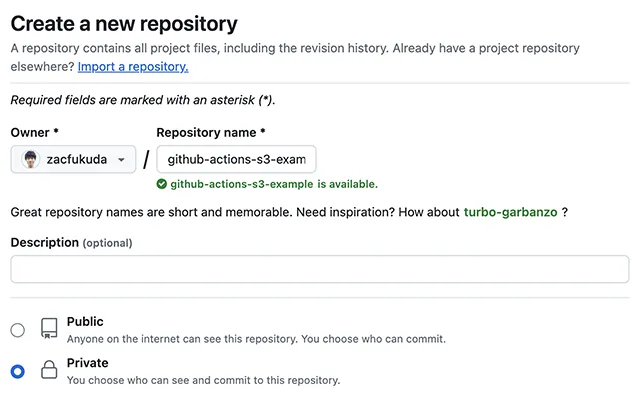Screen dimensions: 640x394
Task: Click the zacfukuda avatar image
Action: click(30, 159)
